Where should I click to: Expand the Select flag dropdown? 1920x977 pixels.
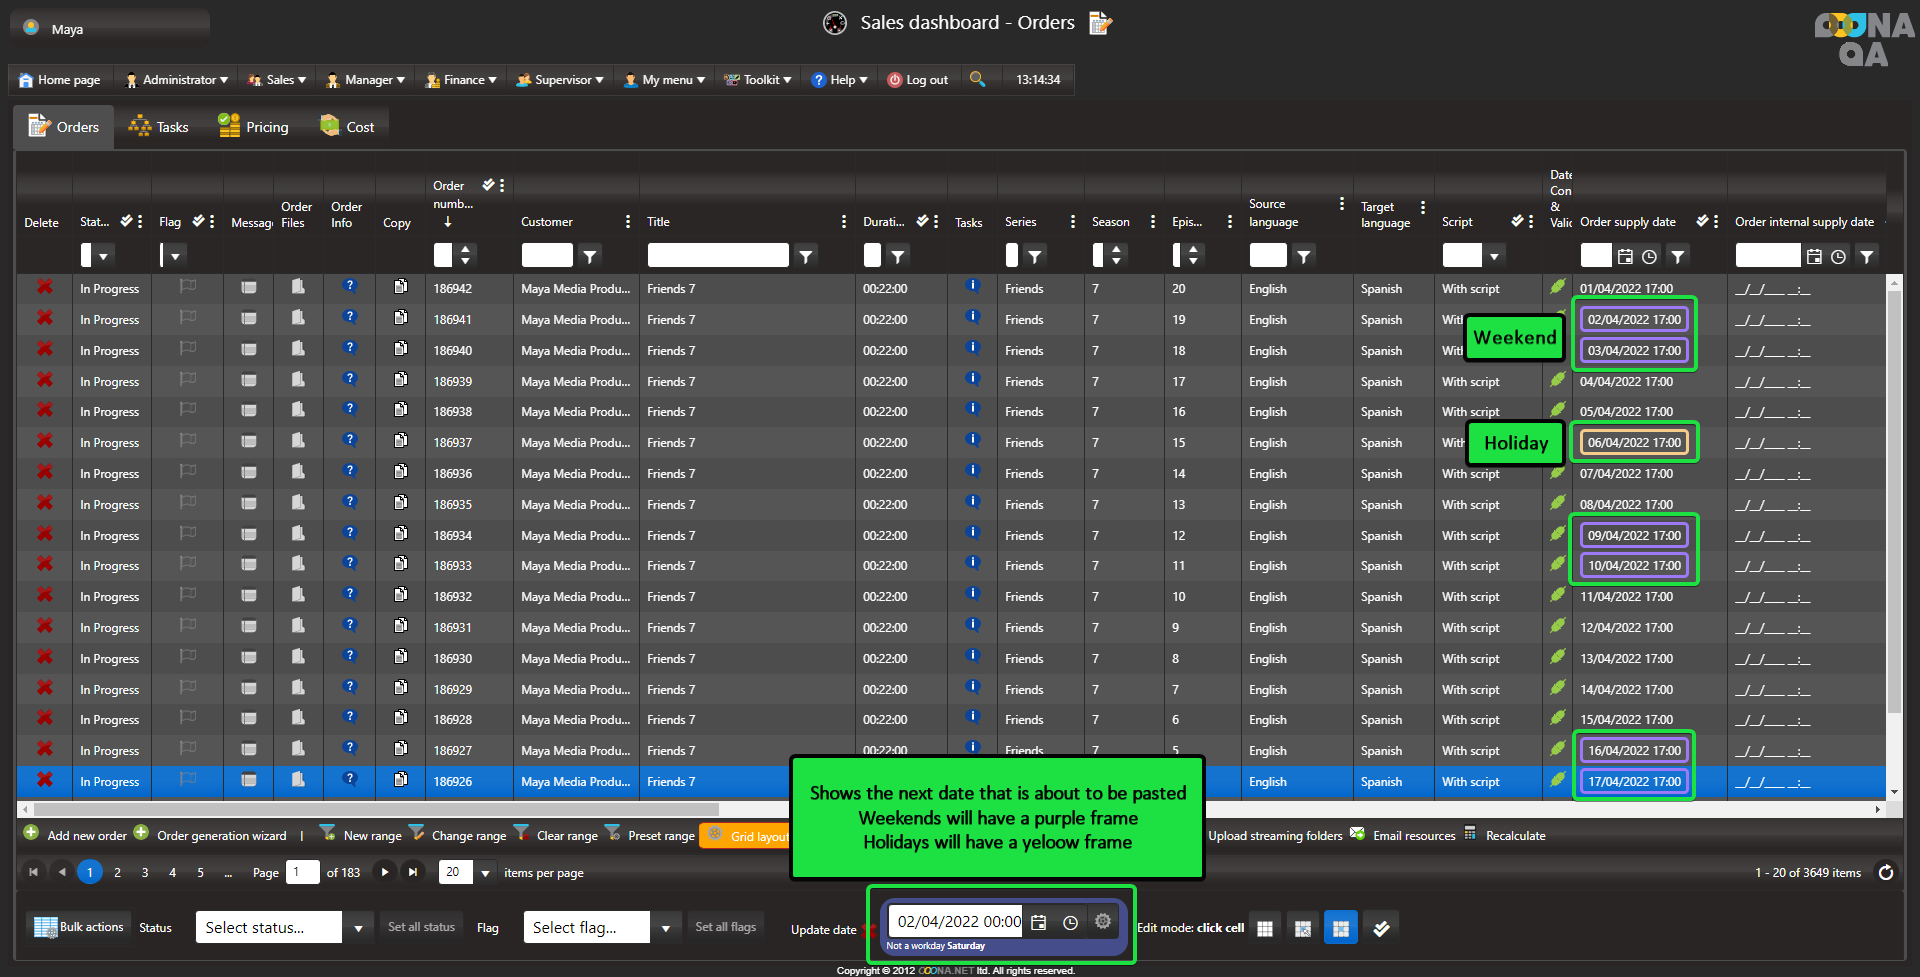(666, 928)
